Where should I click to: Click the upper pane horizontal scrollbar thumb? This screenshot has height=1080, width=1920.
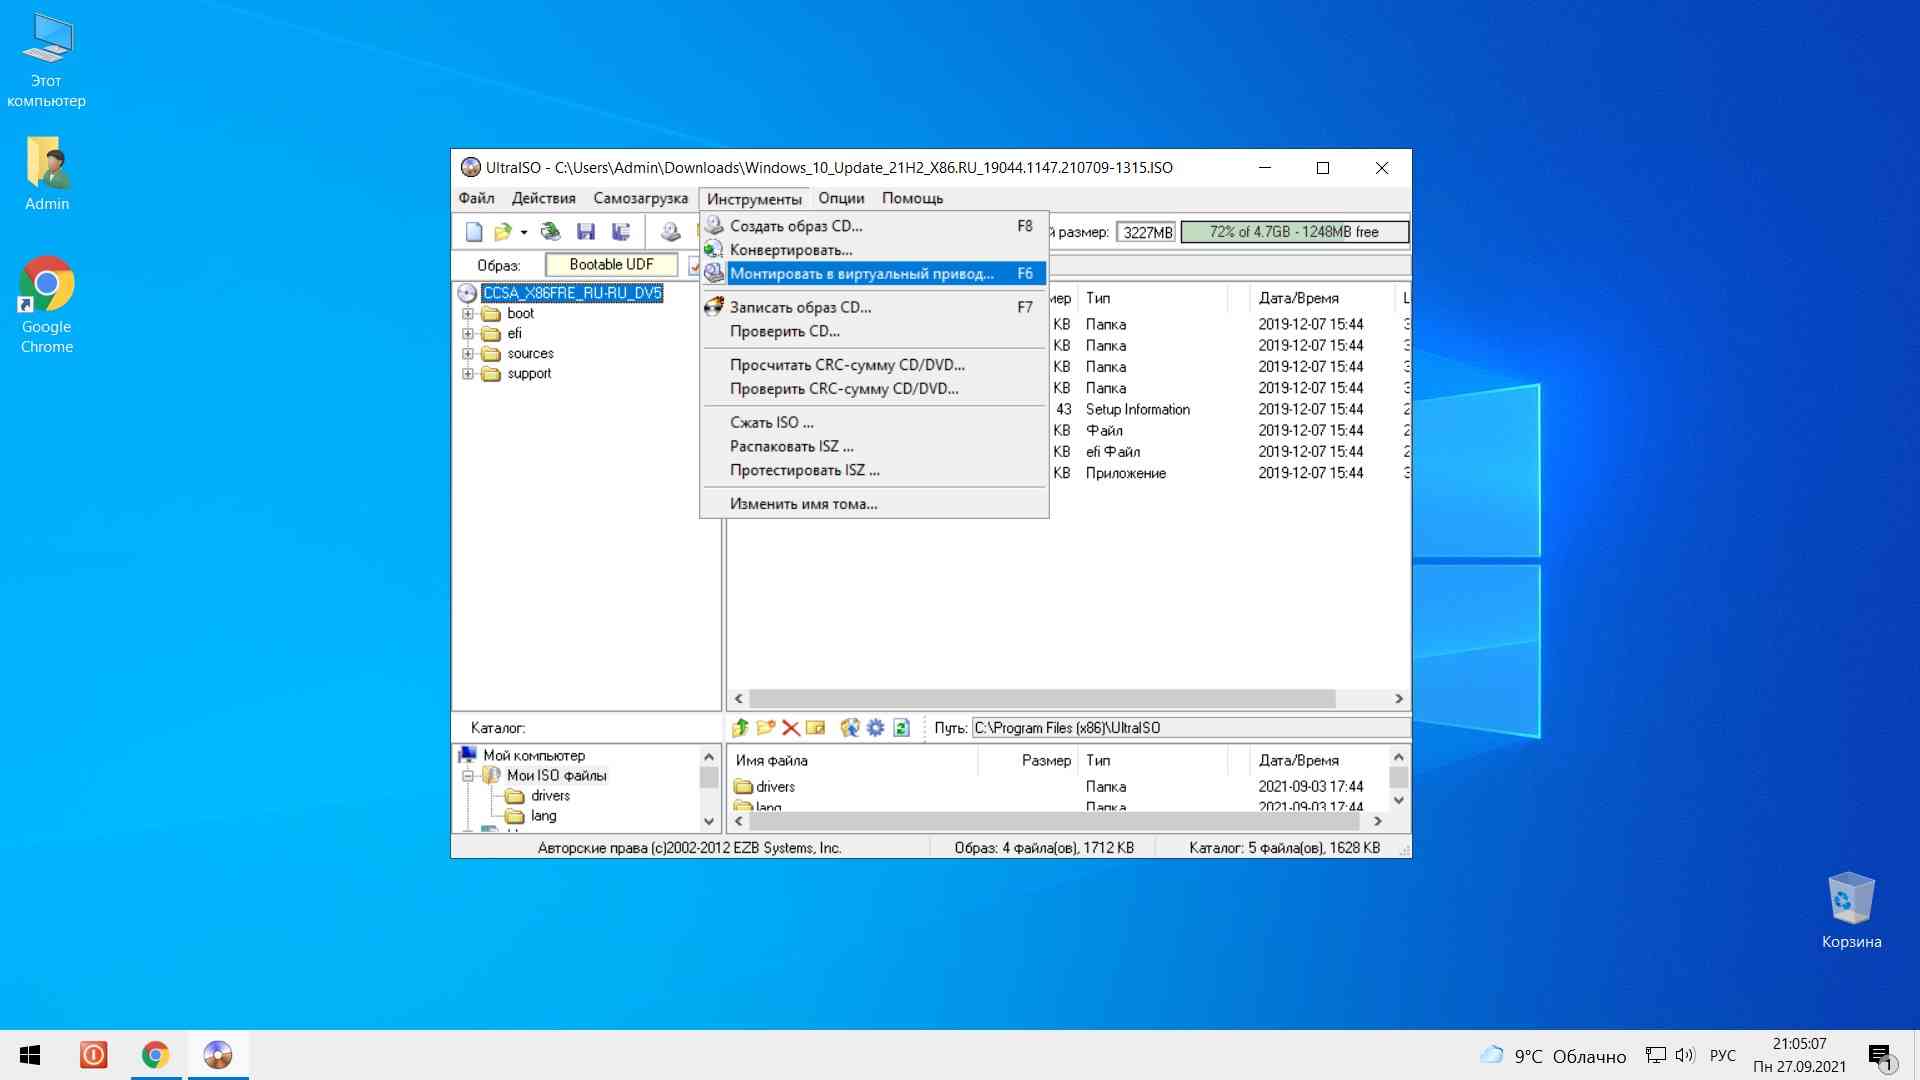pos(1042,699)
